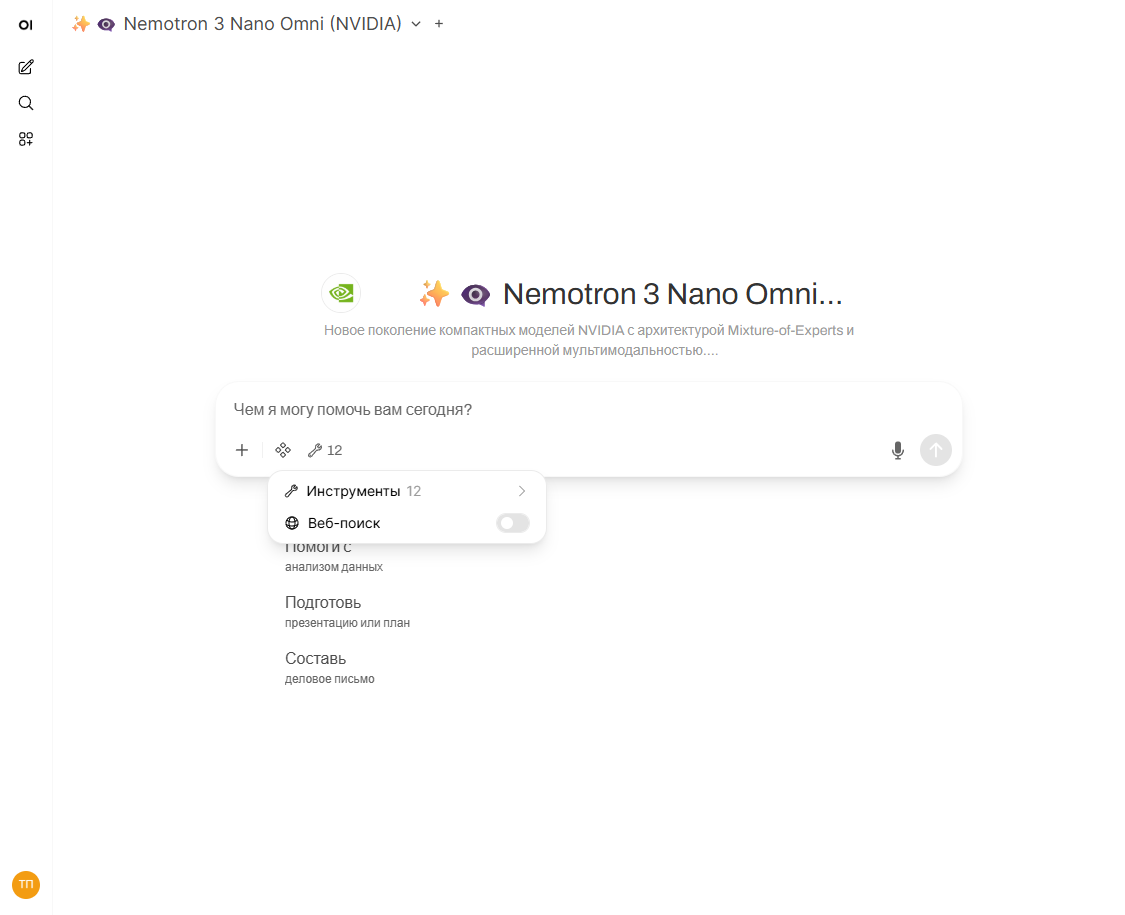Start voice dictation with microphone icon
This screenshot has height=915, width=1125.
898,450
